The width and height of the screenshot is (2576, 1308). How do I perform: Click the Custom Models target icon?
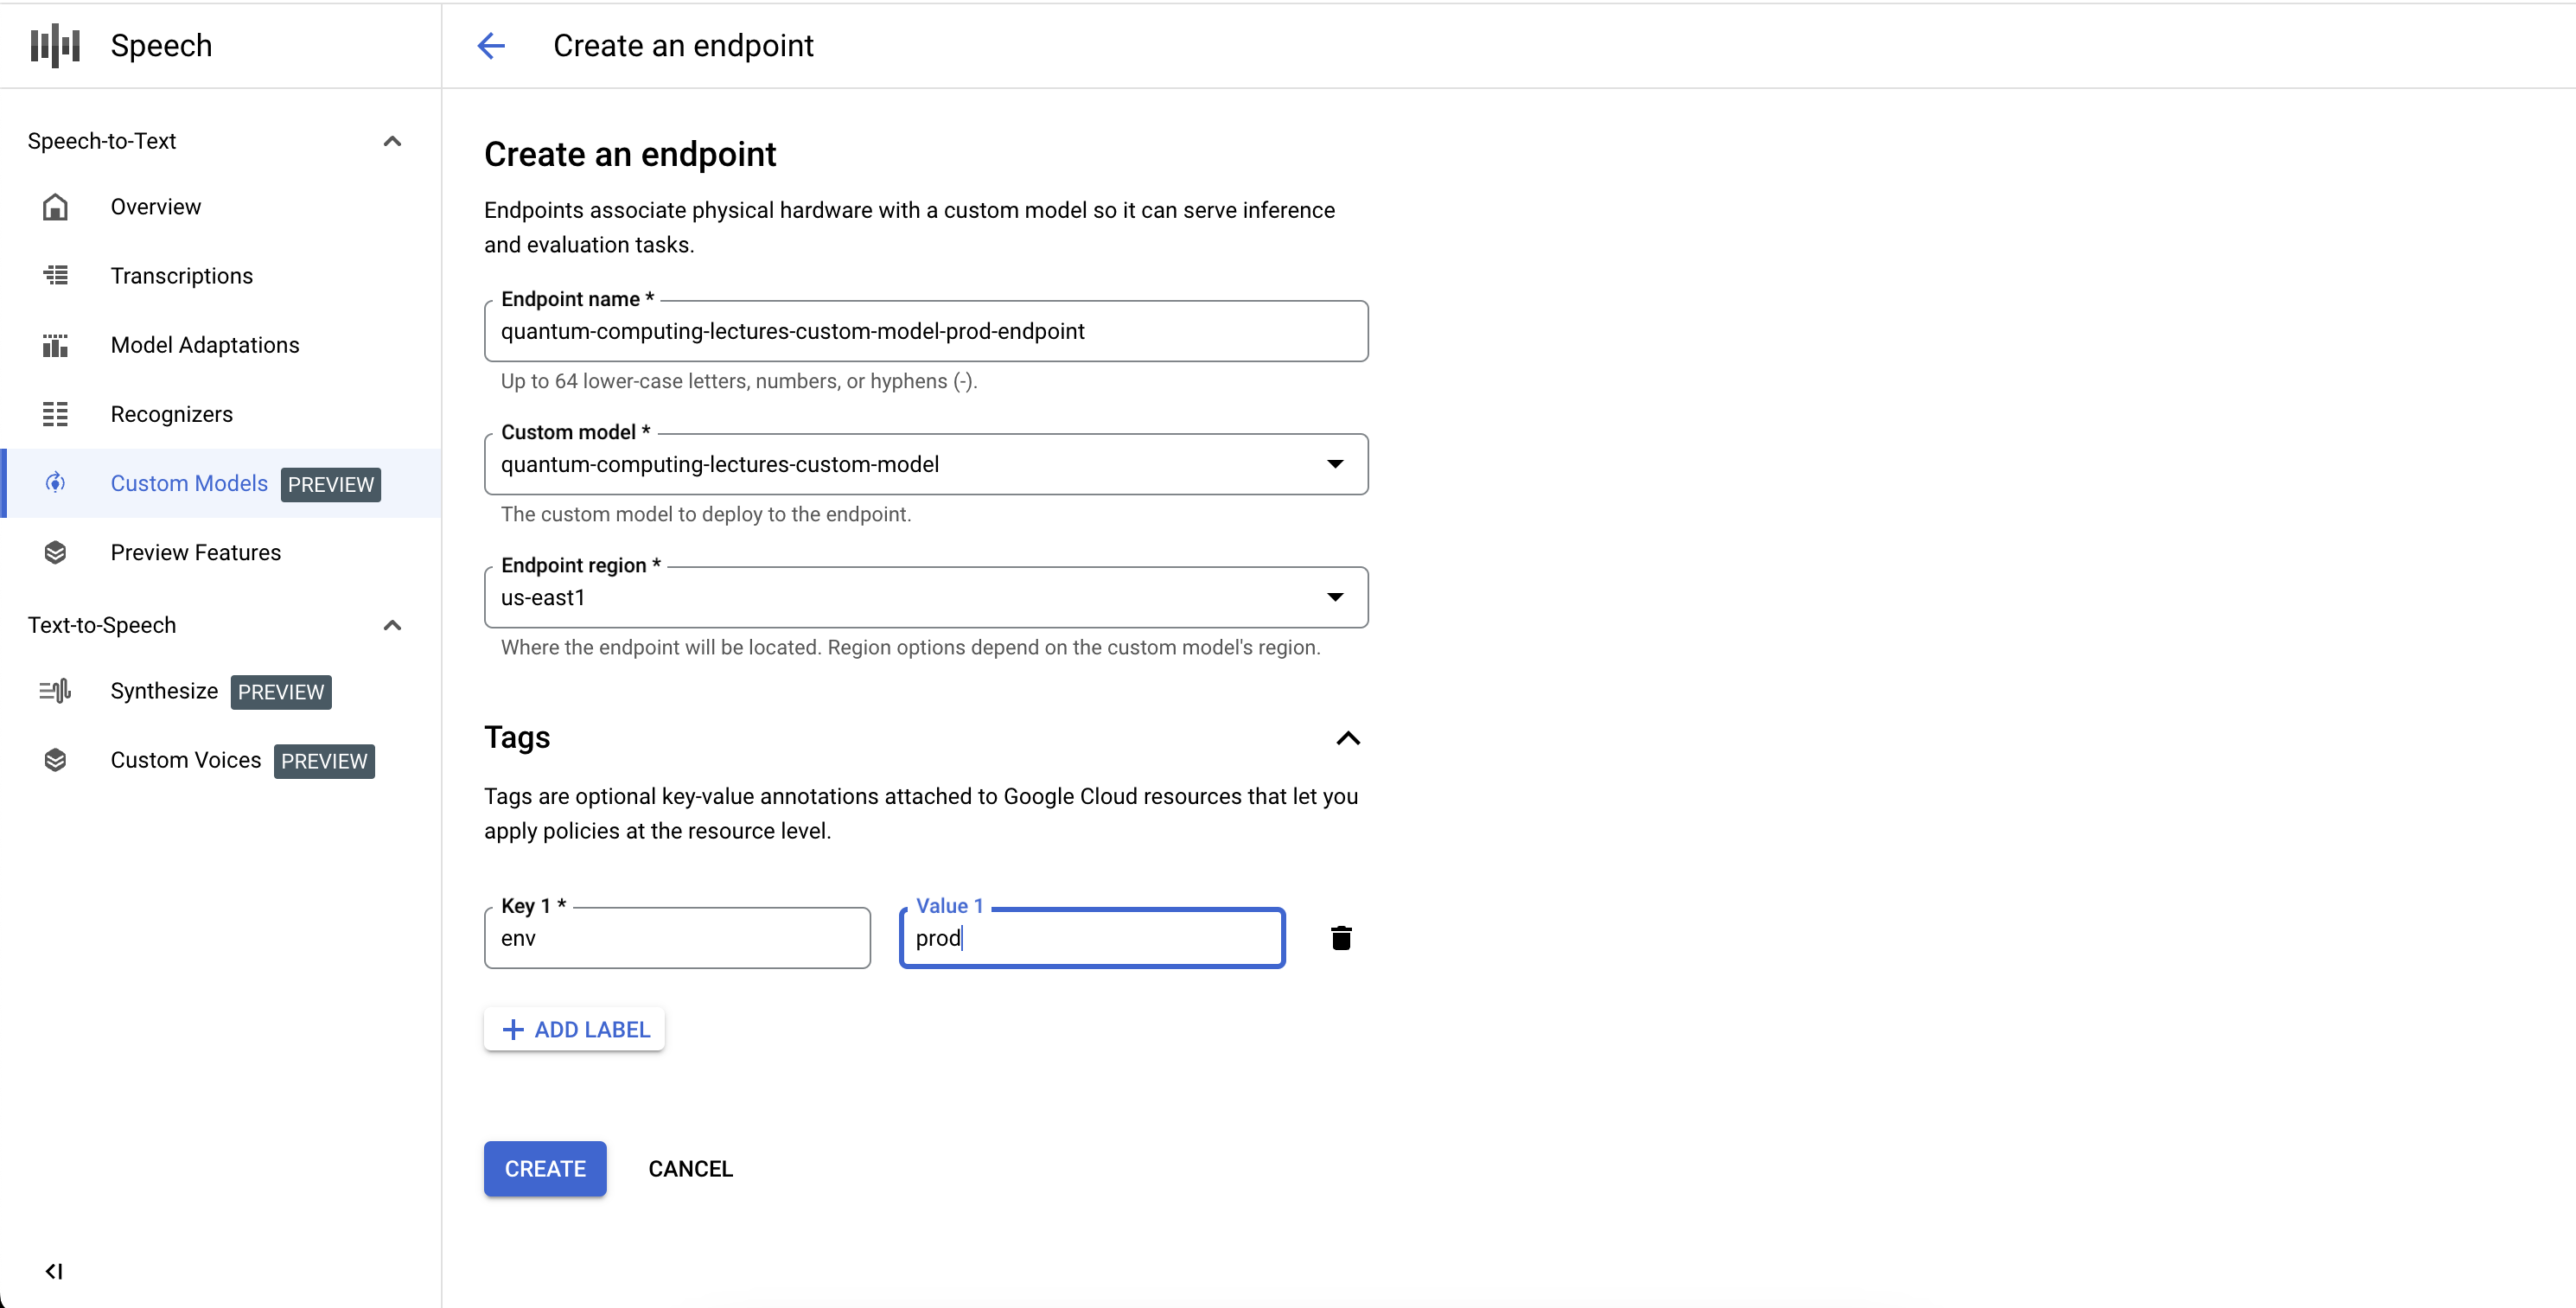pyautogui.click(x=60, y=482)
